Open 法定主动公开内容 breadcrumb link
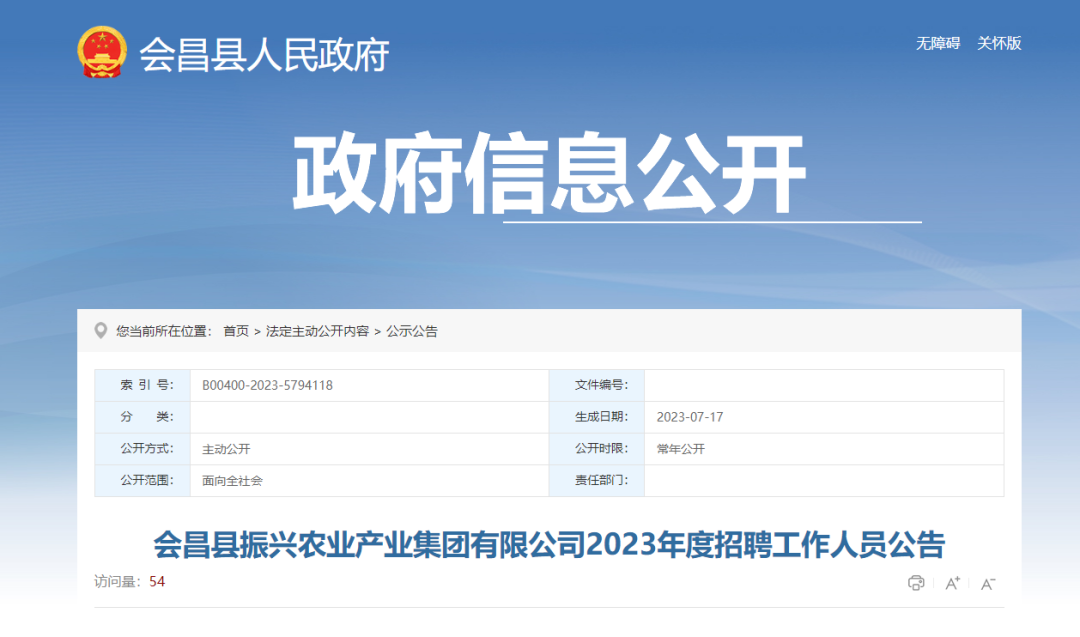The image size is (1080, 637). [x=317, y=331]
